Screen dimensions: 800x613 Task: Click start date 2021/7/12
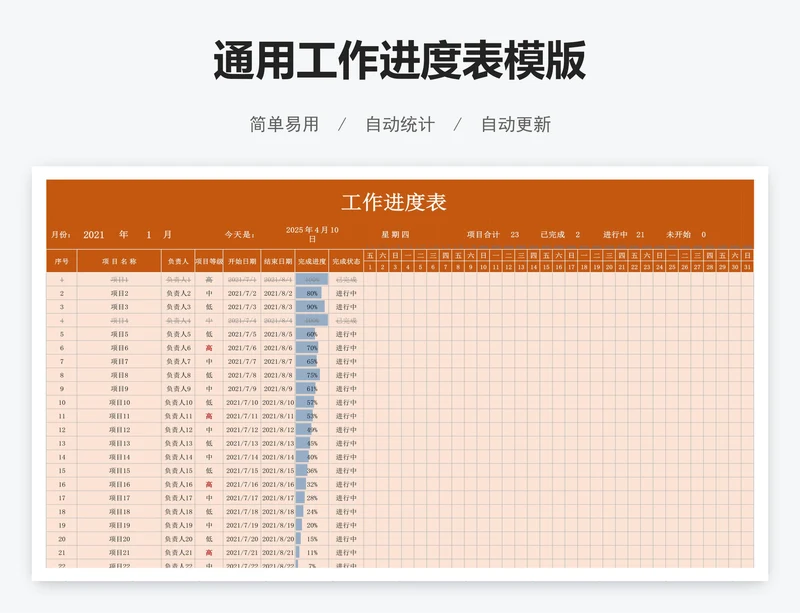242,430
